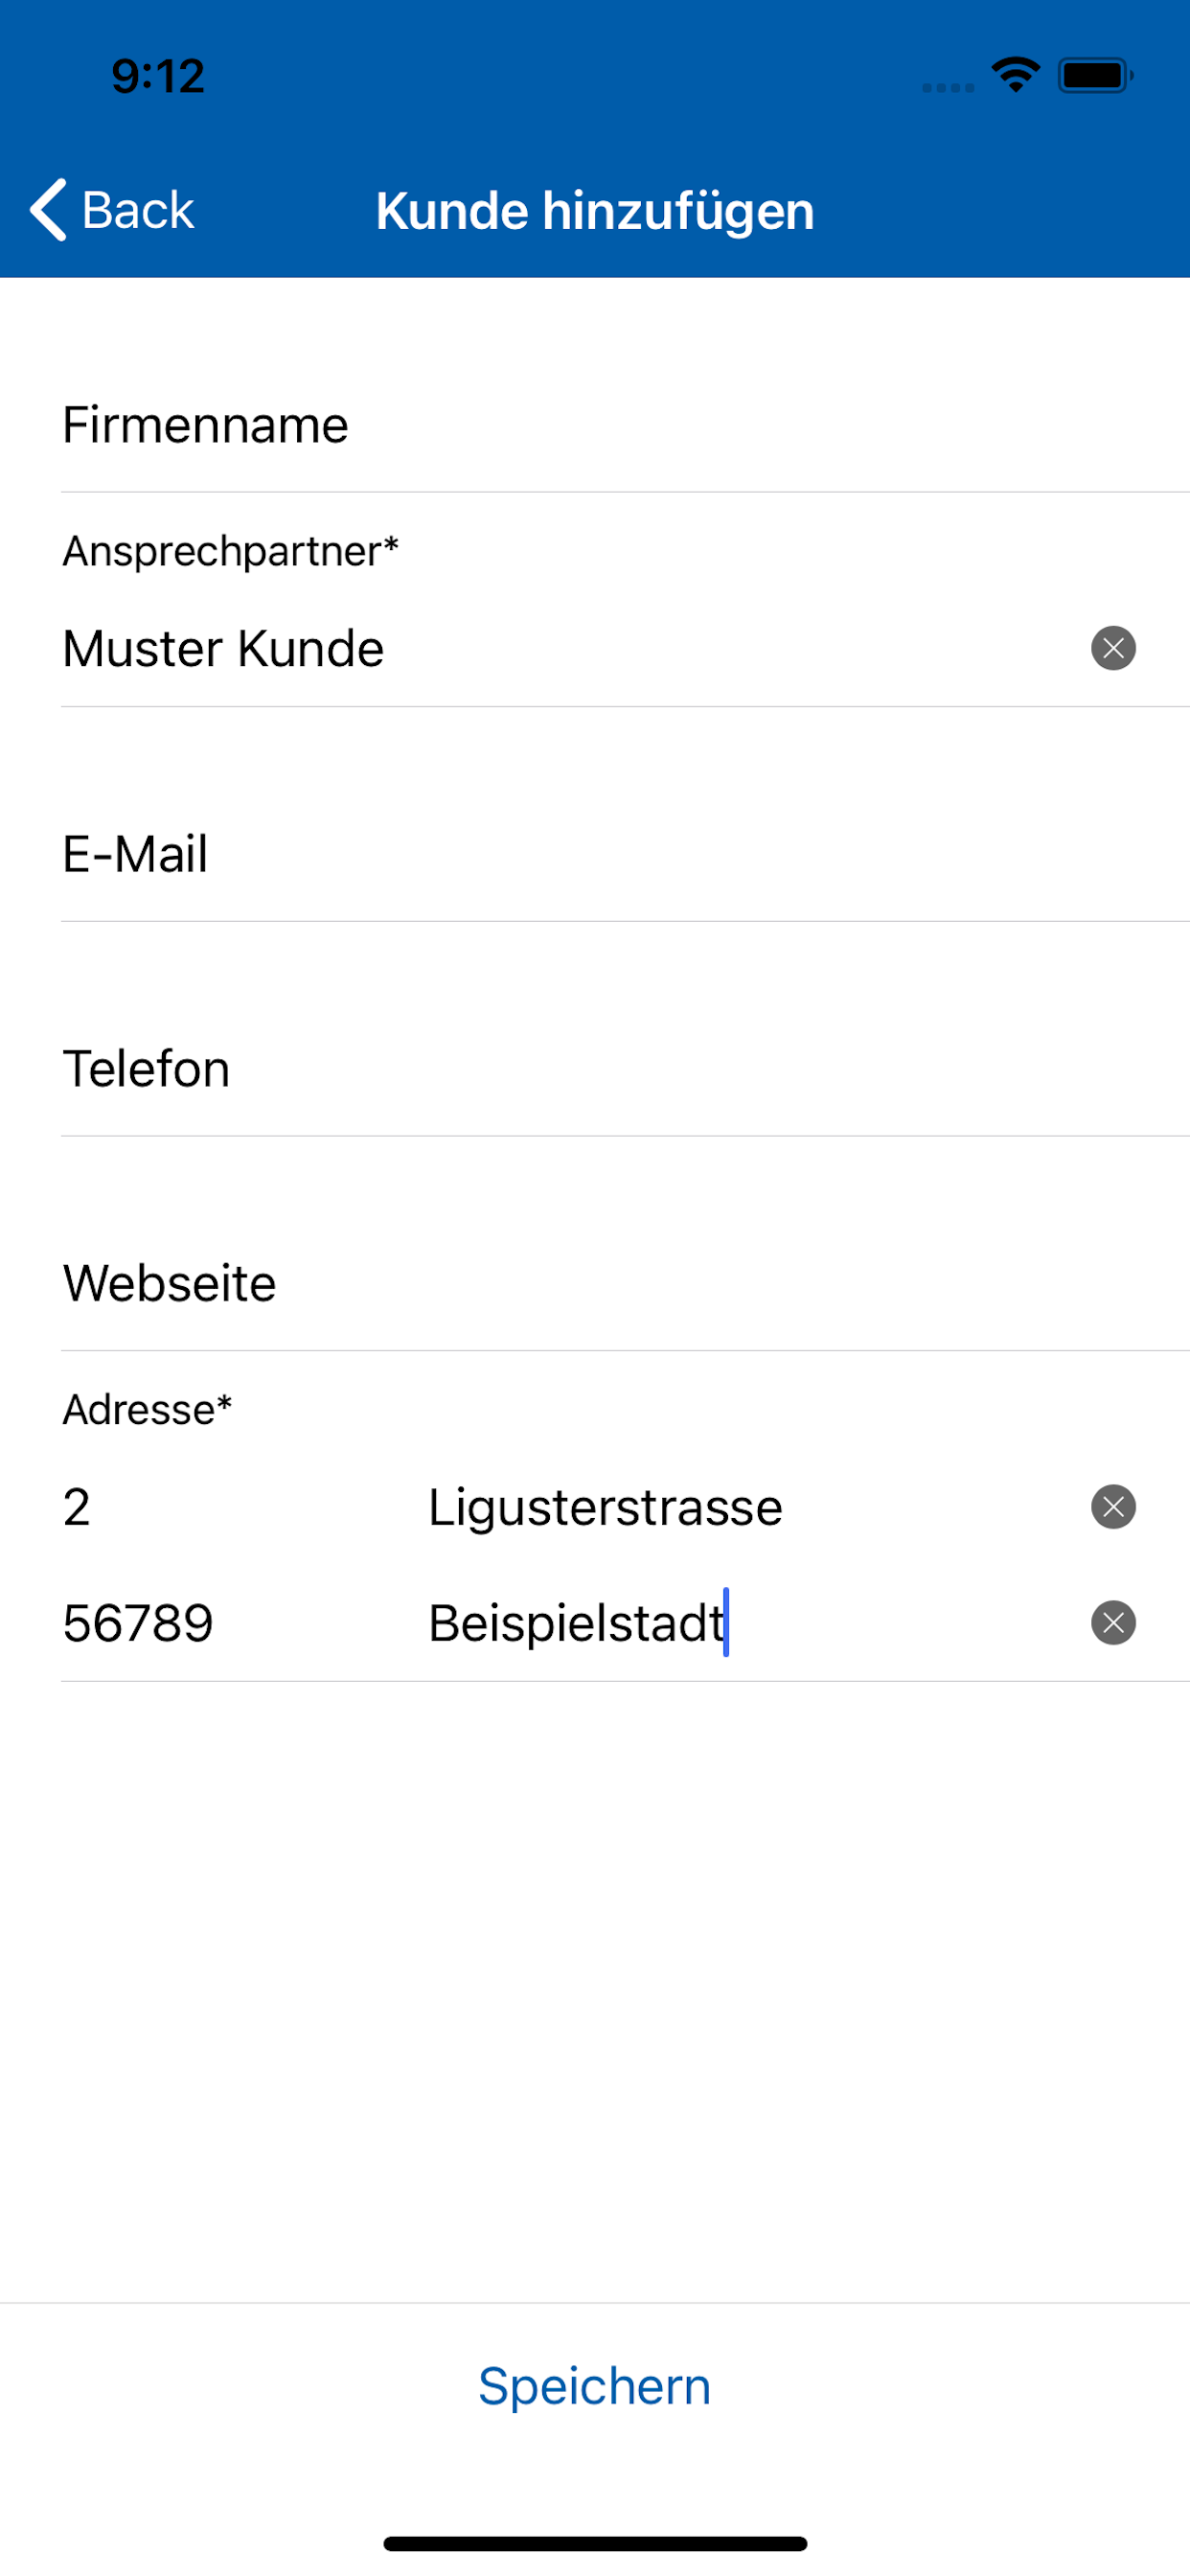Image resolution: width=1190 pixels, height=2576 pixels.
Task: Tap the home indicator bar
Action: point(595,2543)
